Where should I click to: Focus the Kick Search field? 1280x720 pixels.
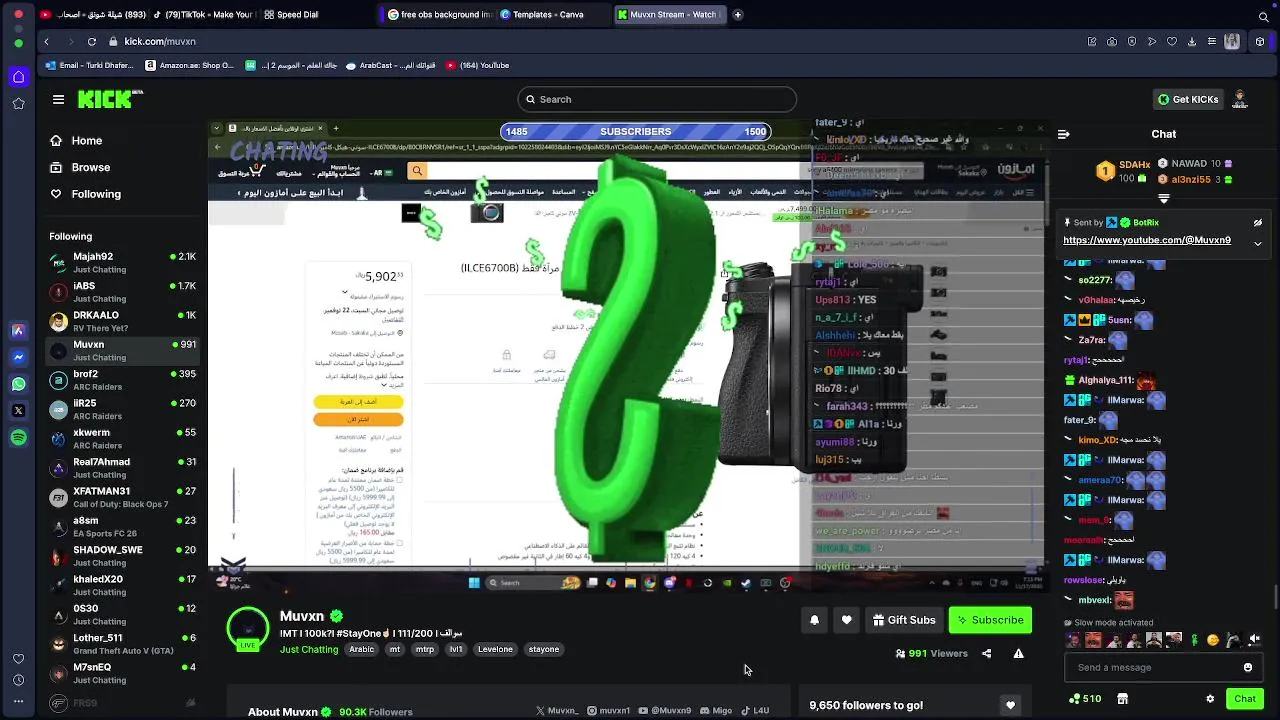pos(657,99)
